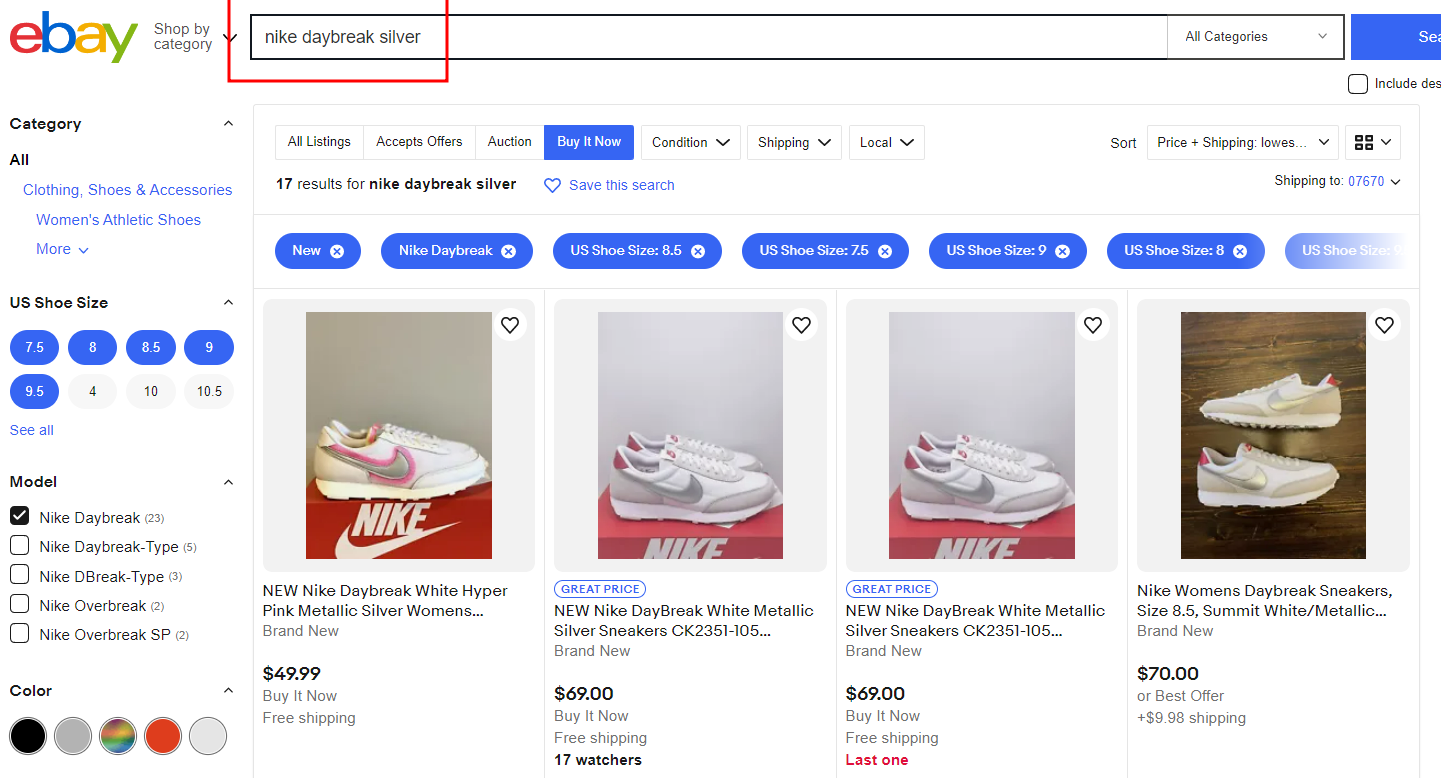Deselect shoe size 8 in sidebar

pyautogui.click(x=93, y=348)
